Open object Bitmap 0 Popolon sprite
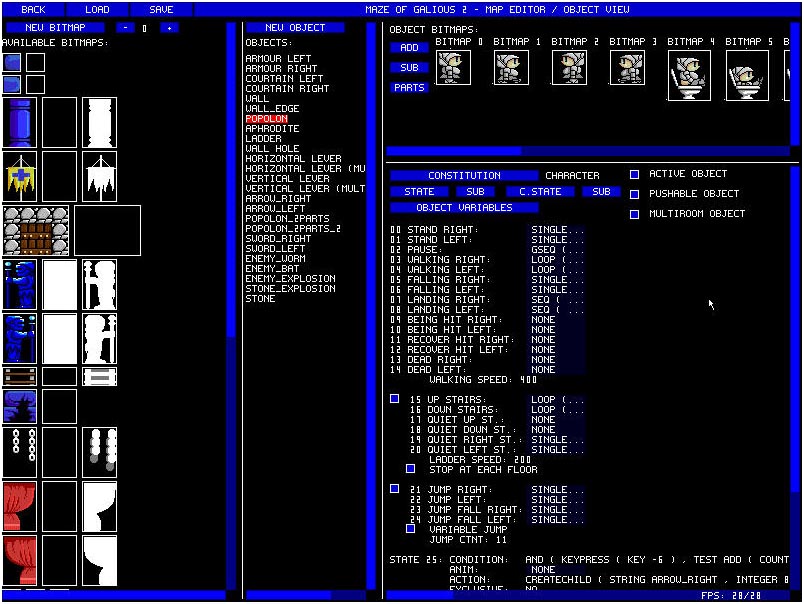Image resolution: width=804 pixels, height=604 pixels. (x=453, y=67)
